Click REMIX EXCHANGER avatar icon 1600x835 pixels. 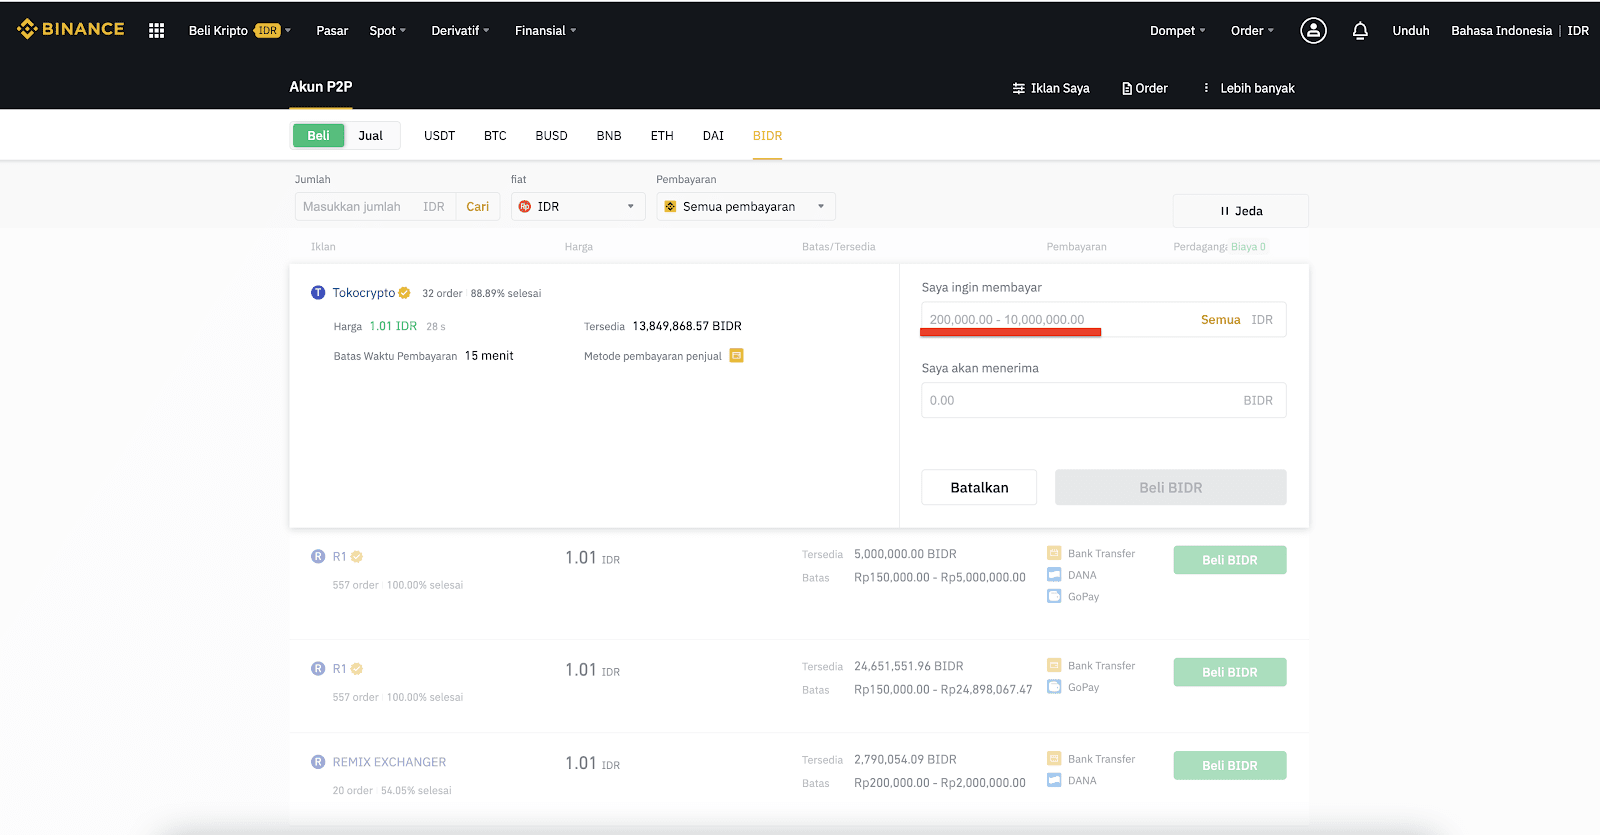tap(318, 762)
